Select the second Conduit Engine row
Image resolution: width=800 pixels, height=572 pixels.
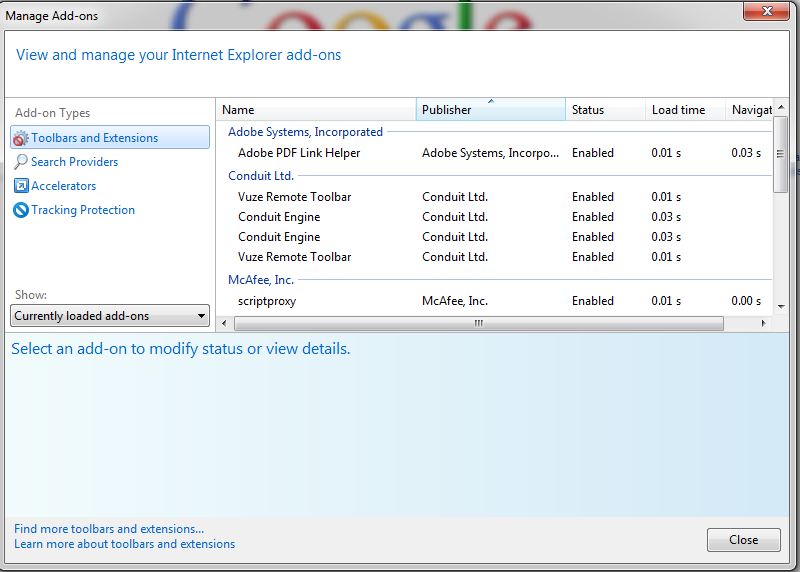[494, 237]
